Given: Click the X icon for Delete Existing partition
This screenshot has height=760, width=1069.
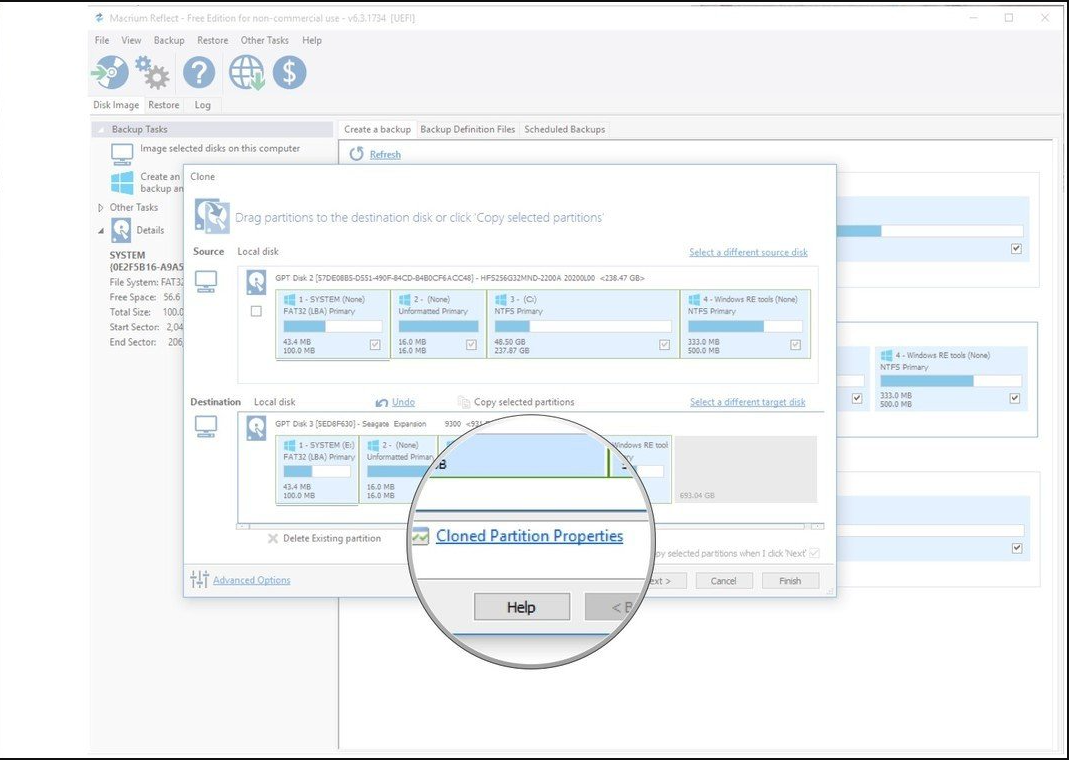Looking at the screenshot, I should [273, 538].
